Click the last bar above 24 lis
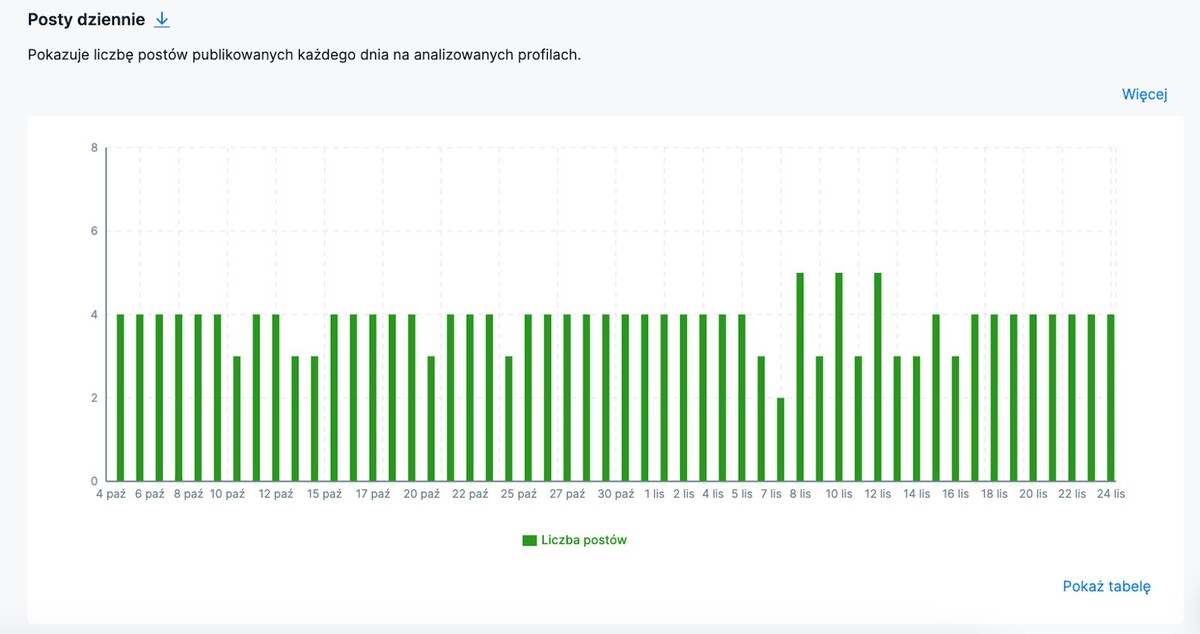1200x634 pixels. click(x=1110, y=395)
